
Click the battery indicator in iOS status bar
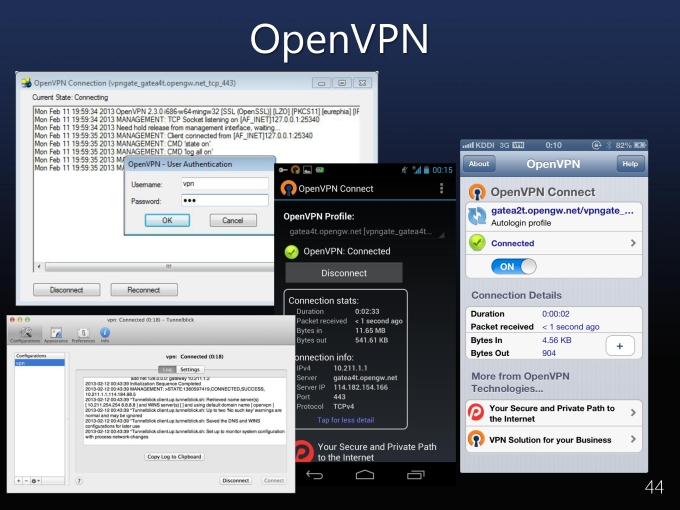click(639, 145)
